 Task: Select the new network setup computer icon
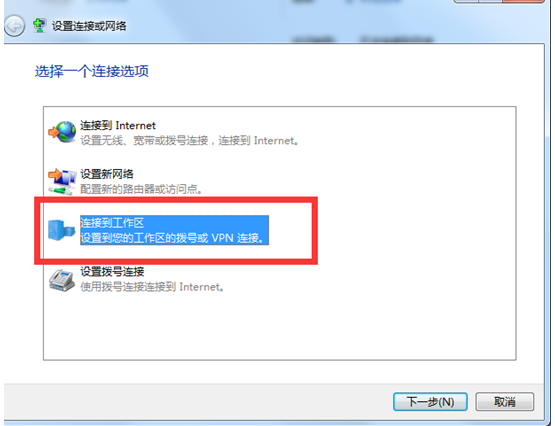click(x=62, y=181)
